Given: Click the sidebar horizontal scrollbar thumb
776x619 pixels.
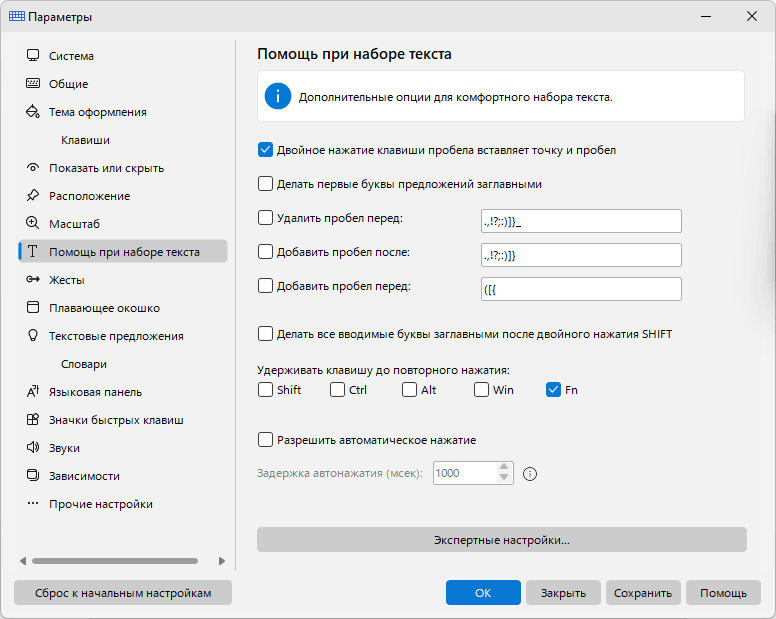Looking at the screenshot, I should pos(115,561).
